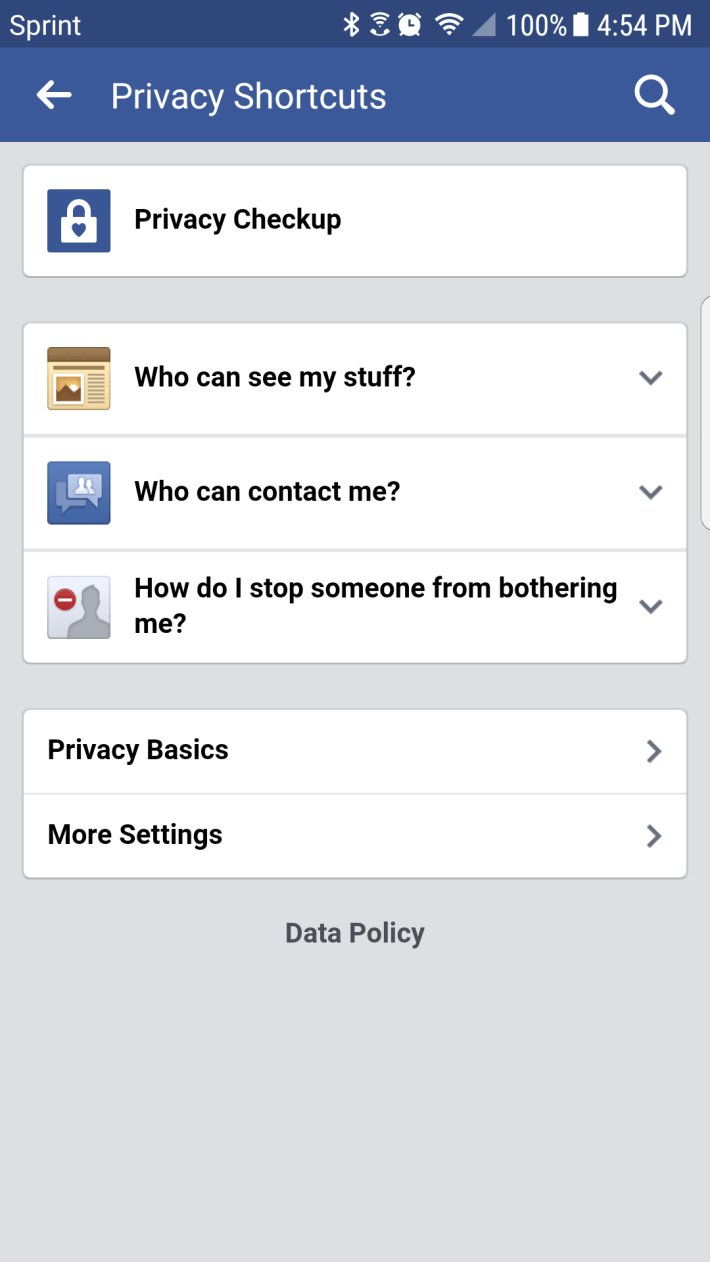The width and height of the screenshot is (710, 1262).
Task: Tap the Wi-Fi signal icon
Action: (448, 24)
